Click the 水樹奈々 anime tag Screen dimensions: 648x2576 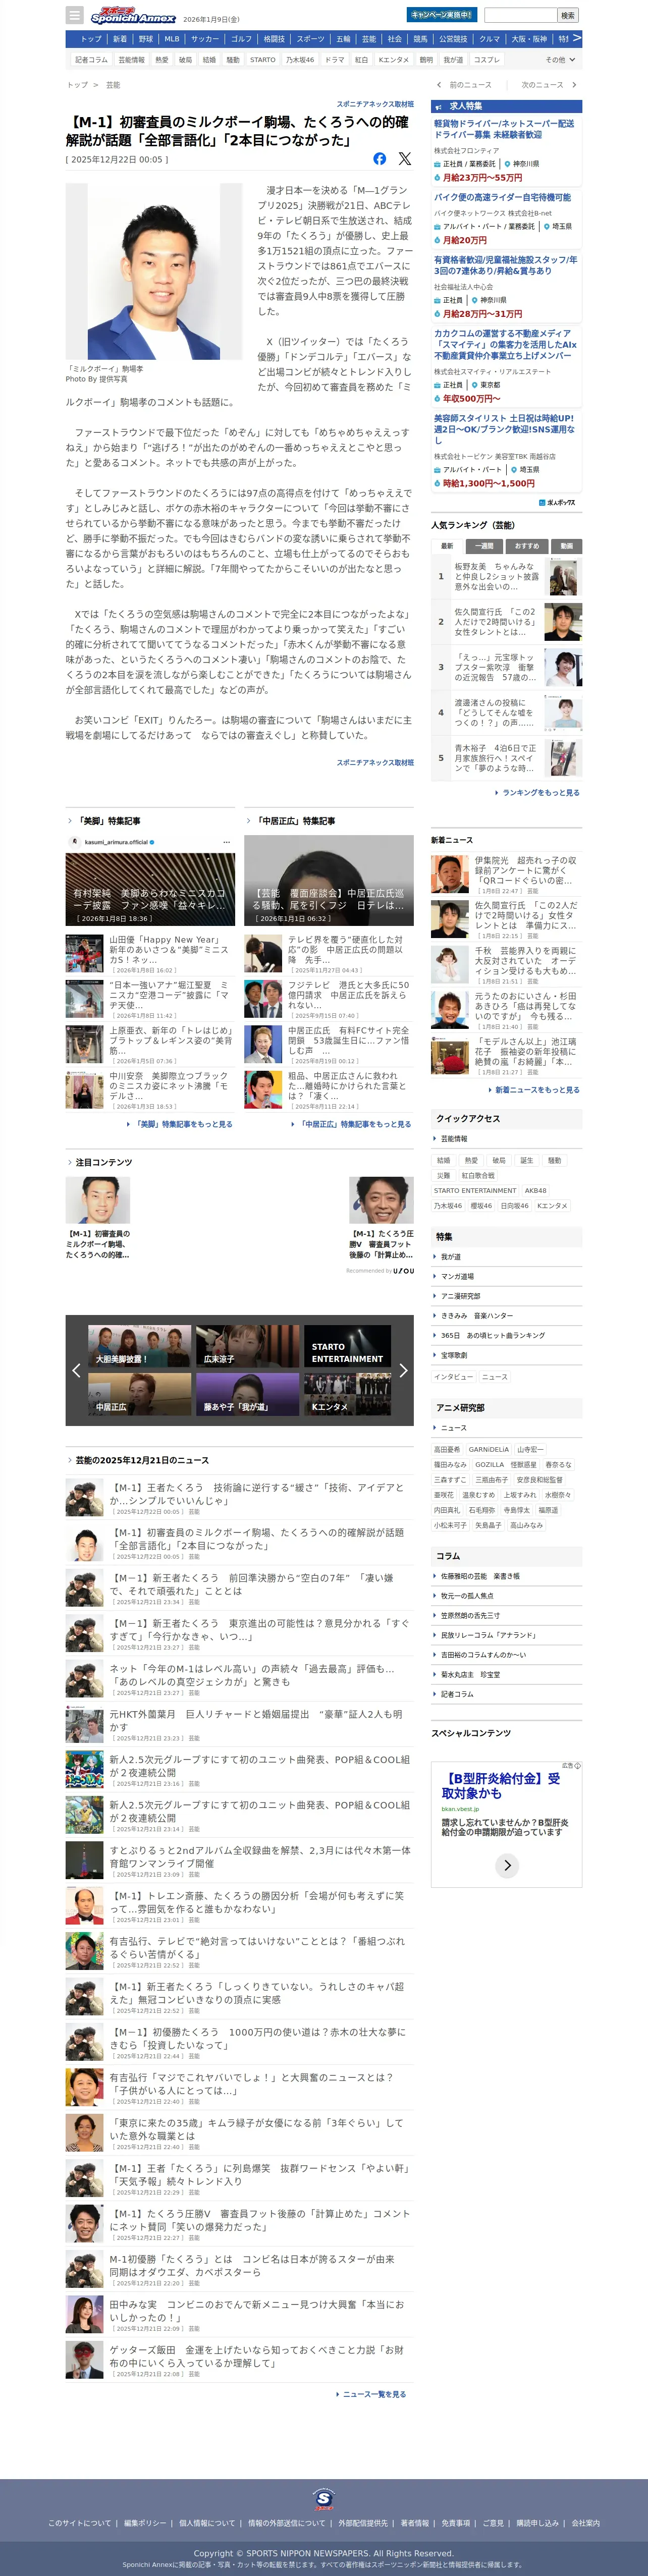pyautogui.click(x=558, y=1495)
